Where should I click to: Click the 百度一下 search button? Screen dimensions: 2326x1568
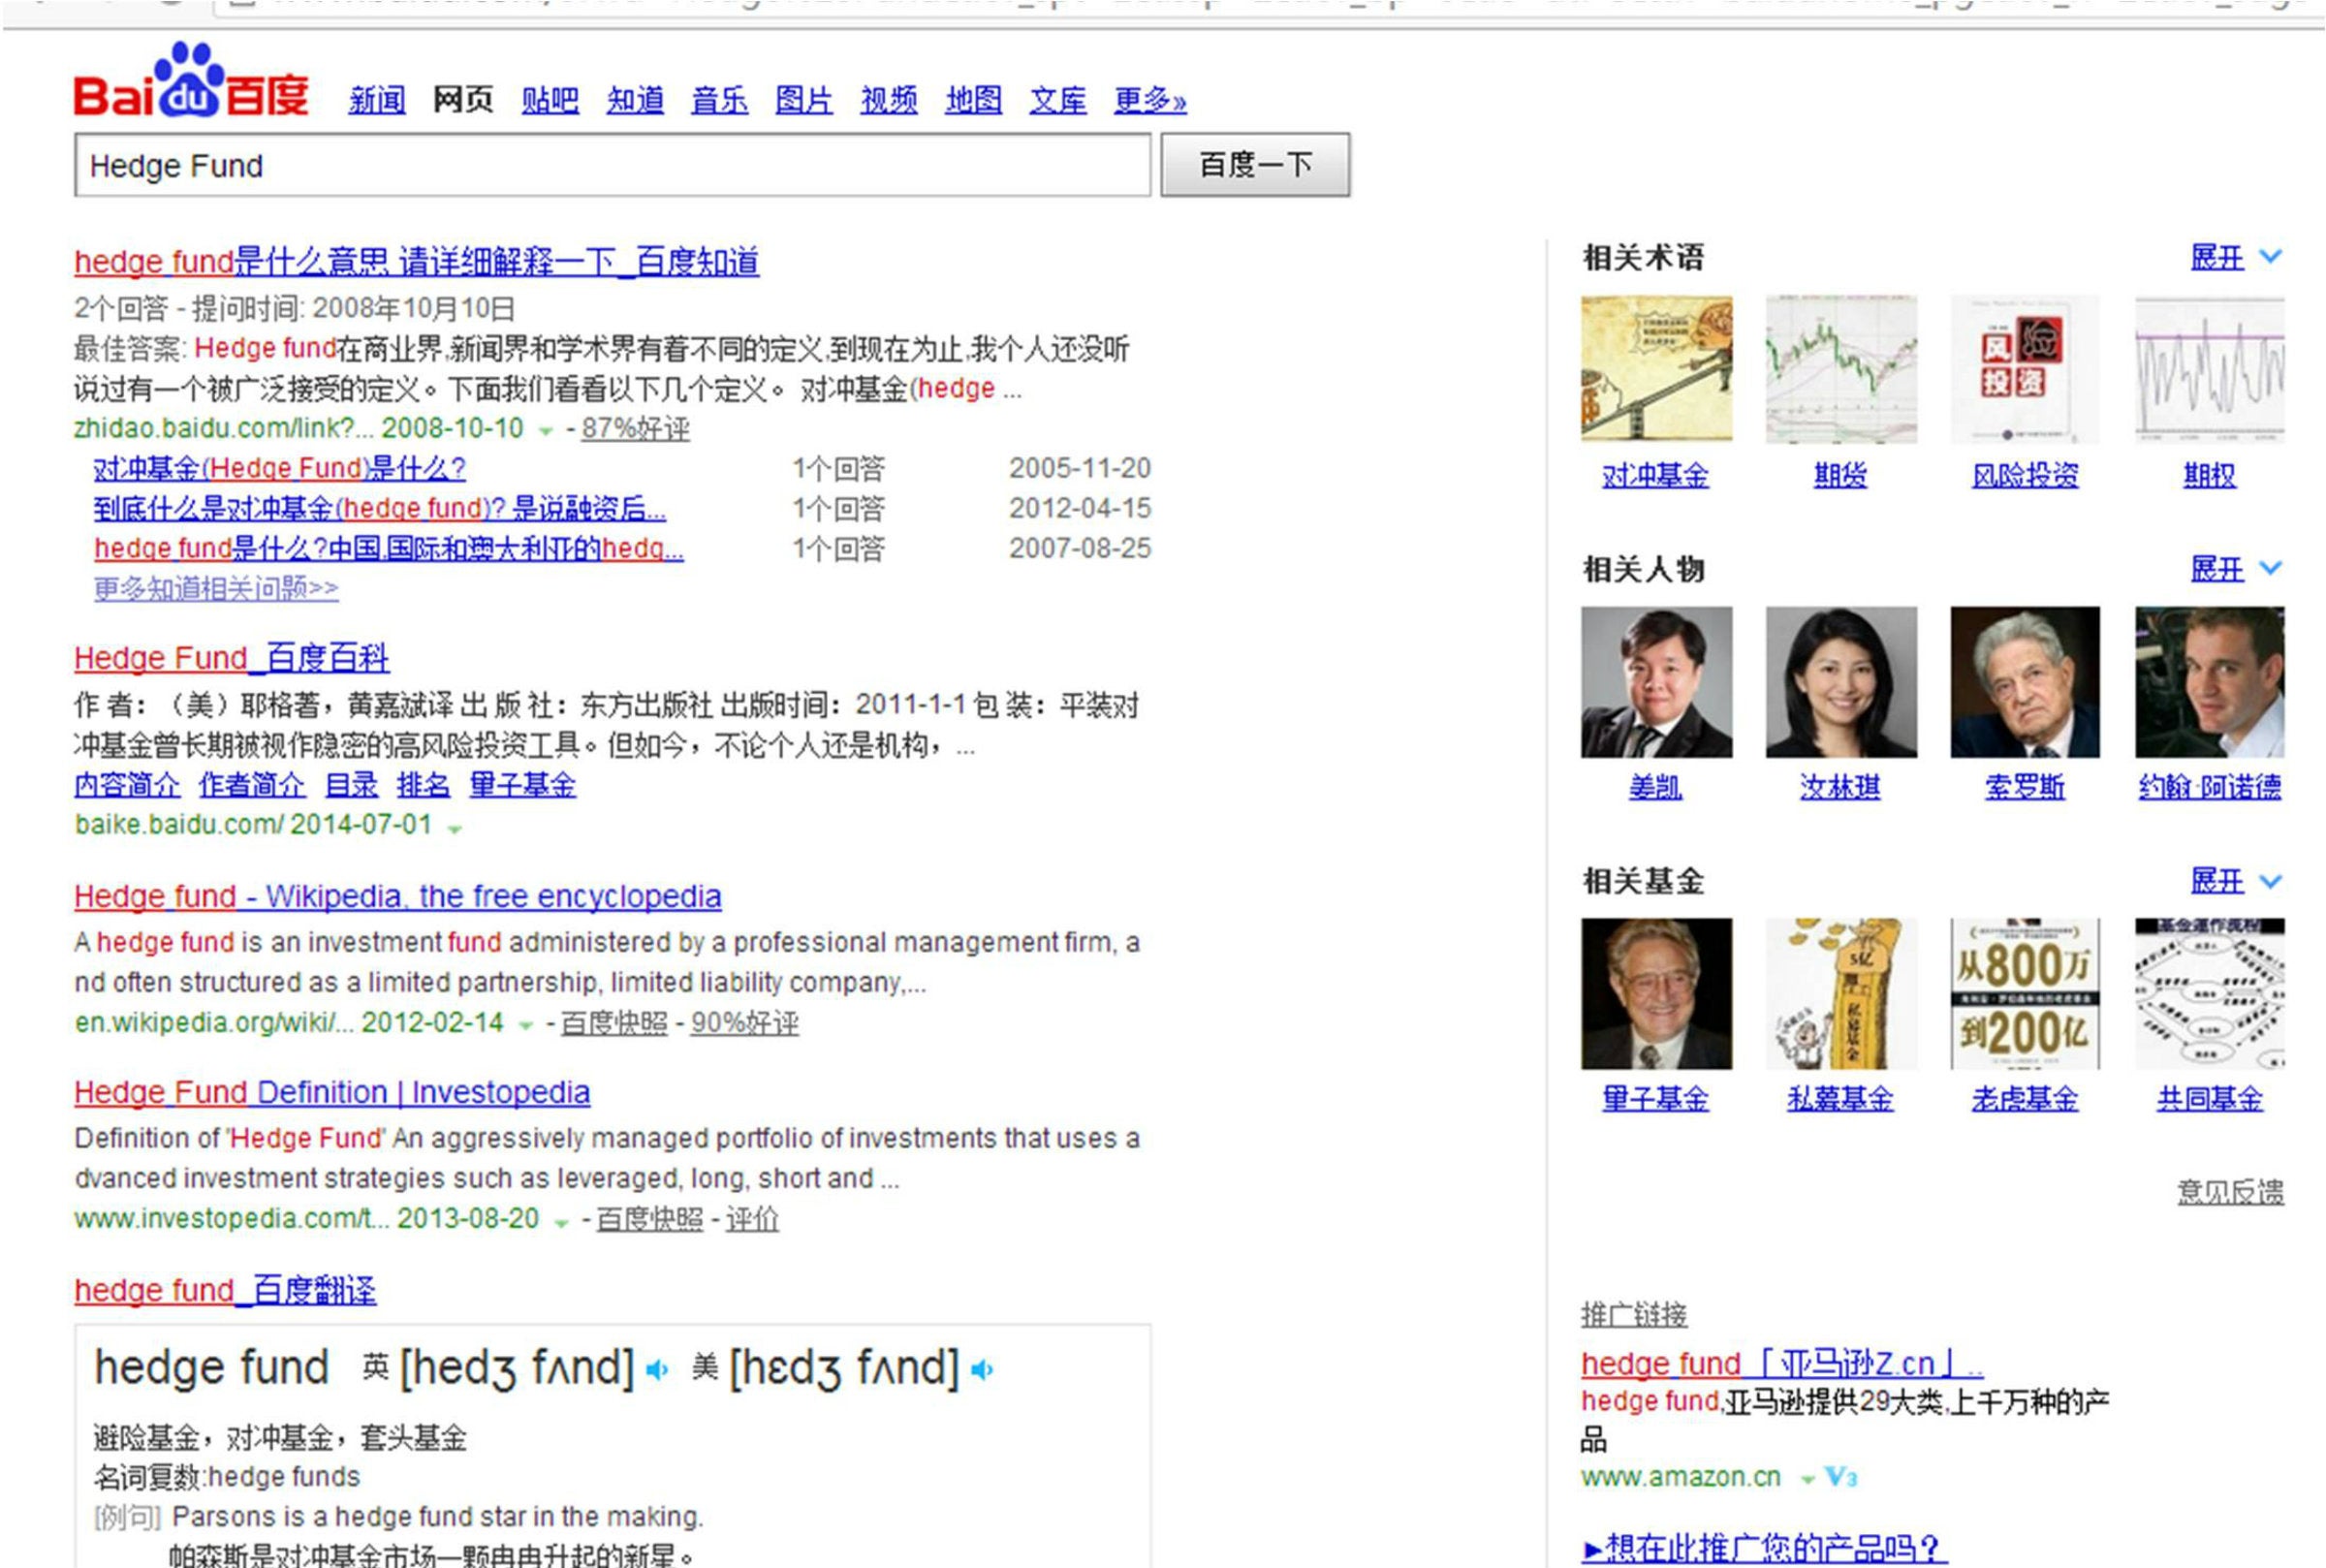tap(1255, 165)
